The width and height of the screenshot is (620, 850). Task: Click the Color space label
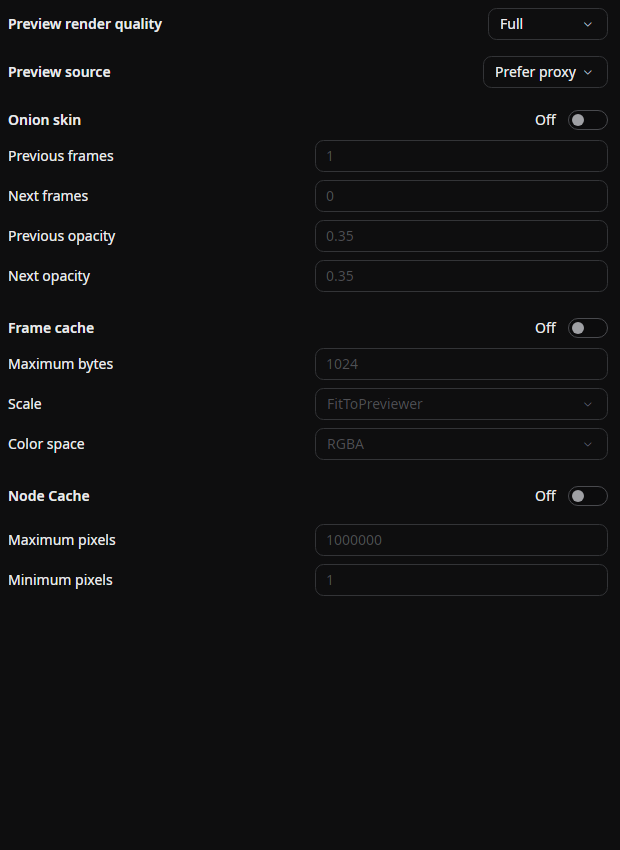(x=46, y=445)
